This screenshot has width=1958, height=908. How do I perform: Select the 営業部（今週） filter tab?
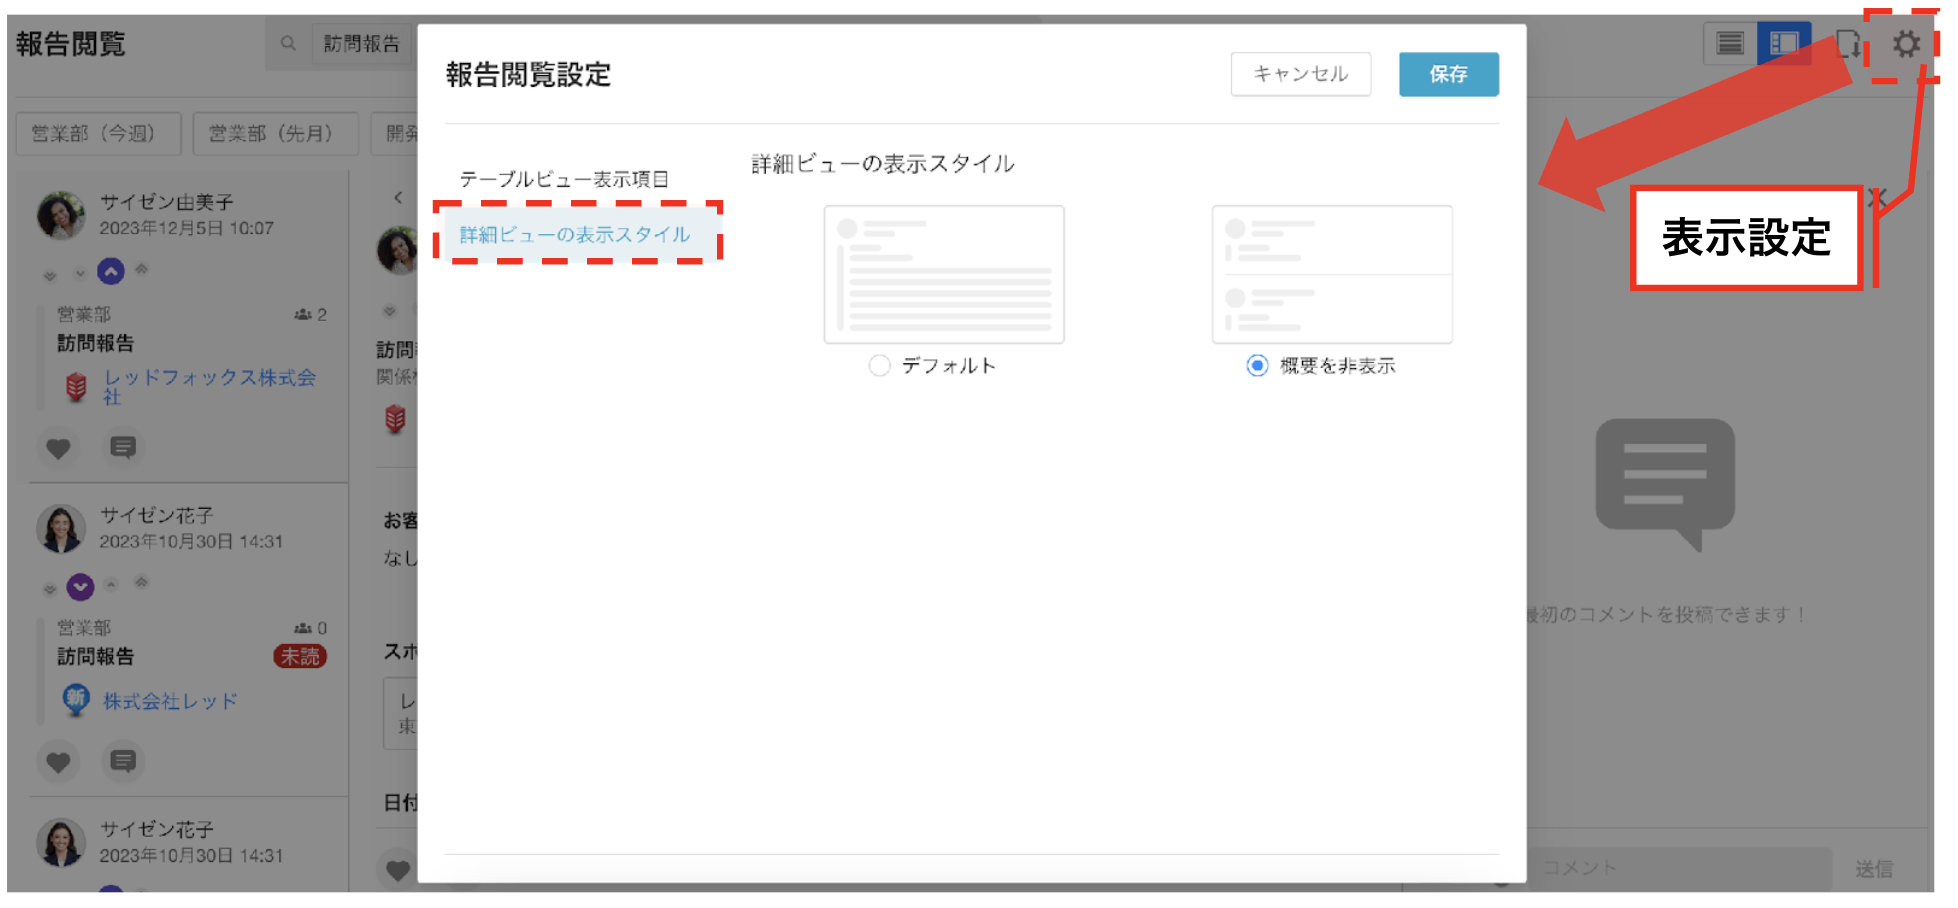pos(98,134)
